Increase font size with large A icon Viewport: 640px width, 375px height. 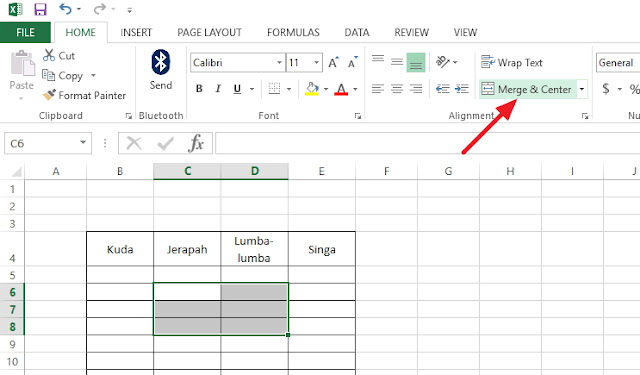point(333,62)
